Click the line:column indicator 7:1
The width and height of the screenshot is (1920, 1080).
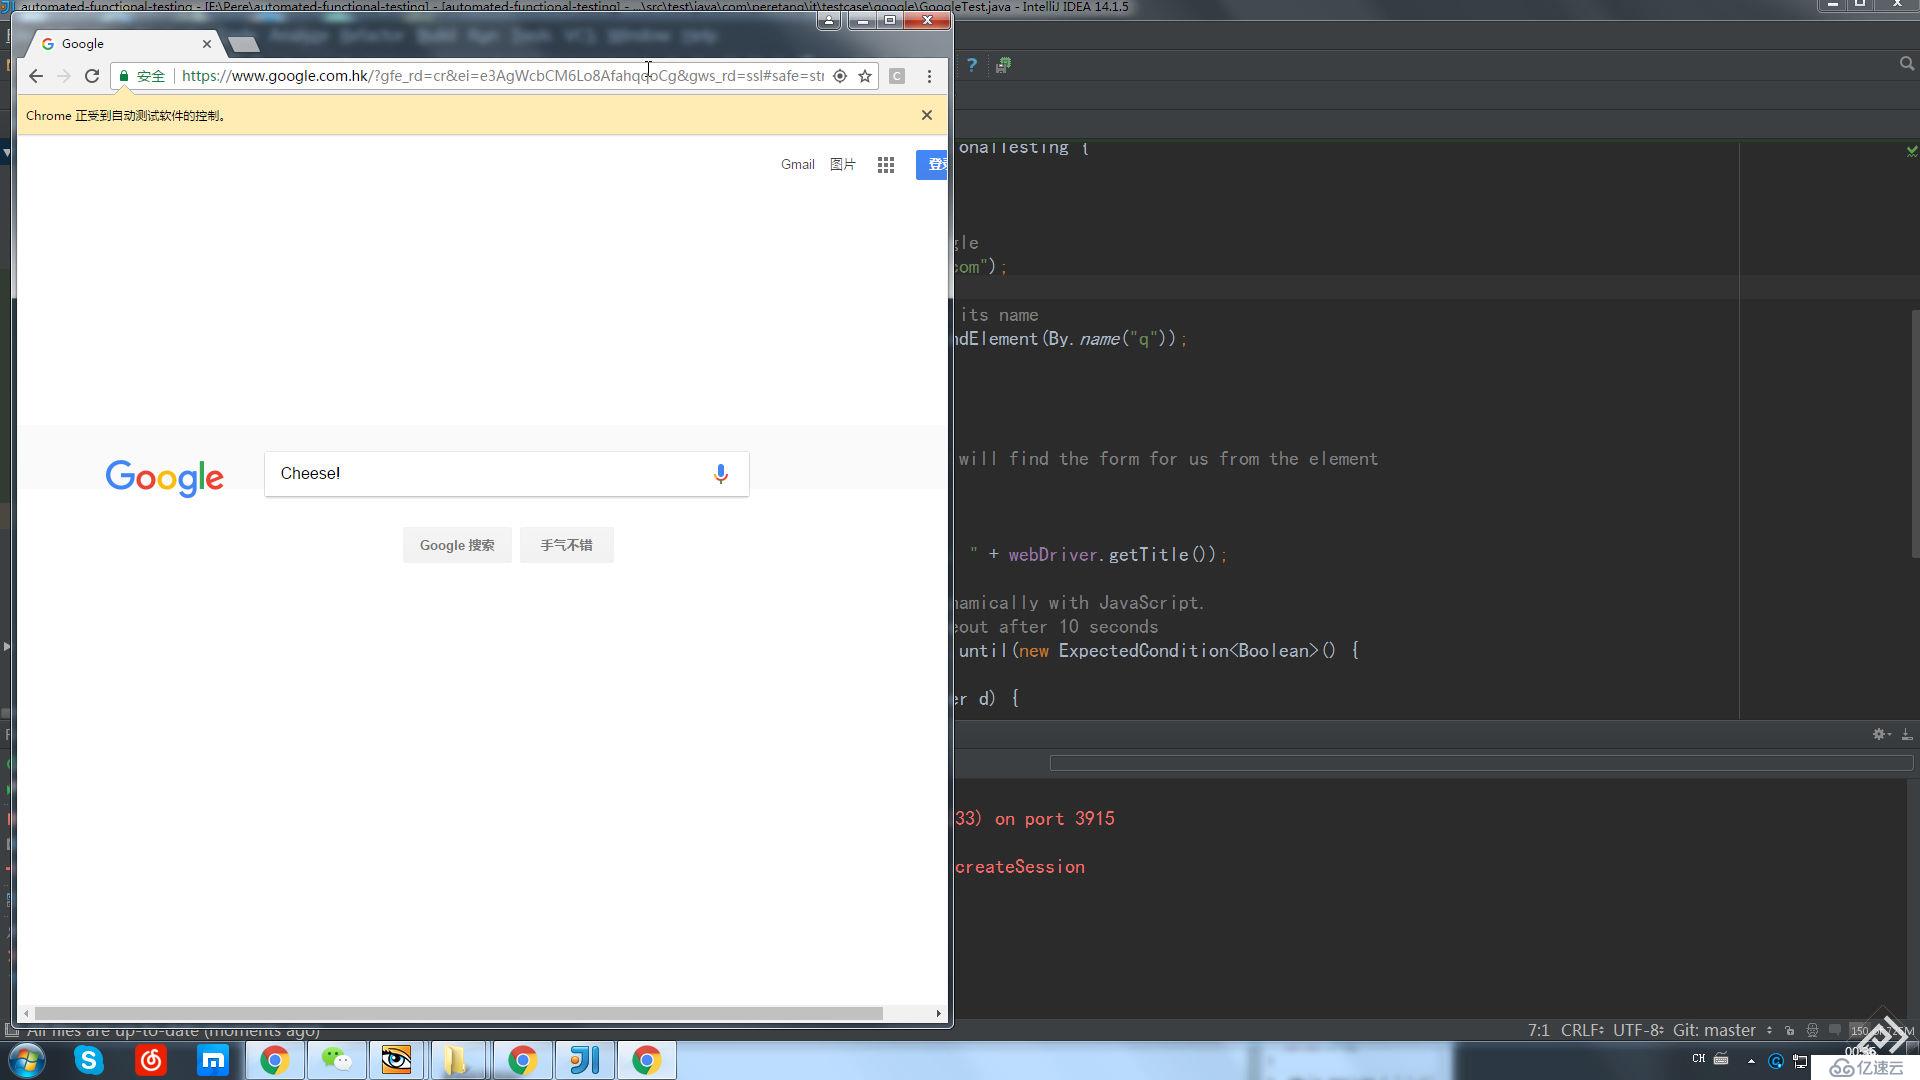tap(1538, 1030)
